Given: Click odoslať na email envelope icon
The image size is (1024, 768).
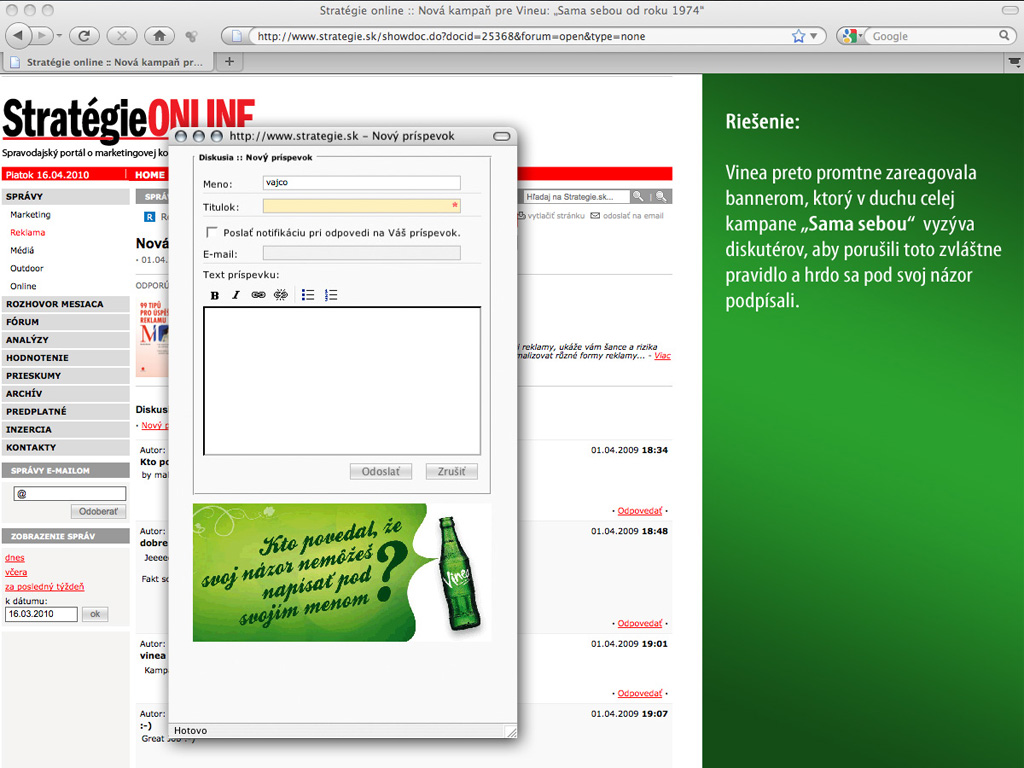Looking at the screenshot, I should (595, 216).
